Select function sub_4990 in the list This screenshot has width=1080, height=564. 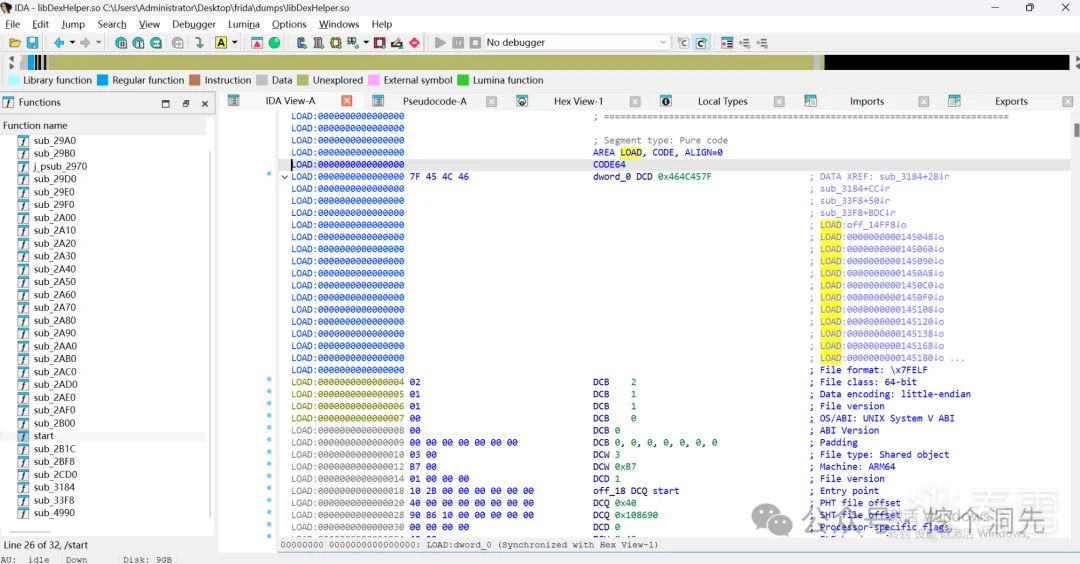(x=54, y=513)
